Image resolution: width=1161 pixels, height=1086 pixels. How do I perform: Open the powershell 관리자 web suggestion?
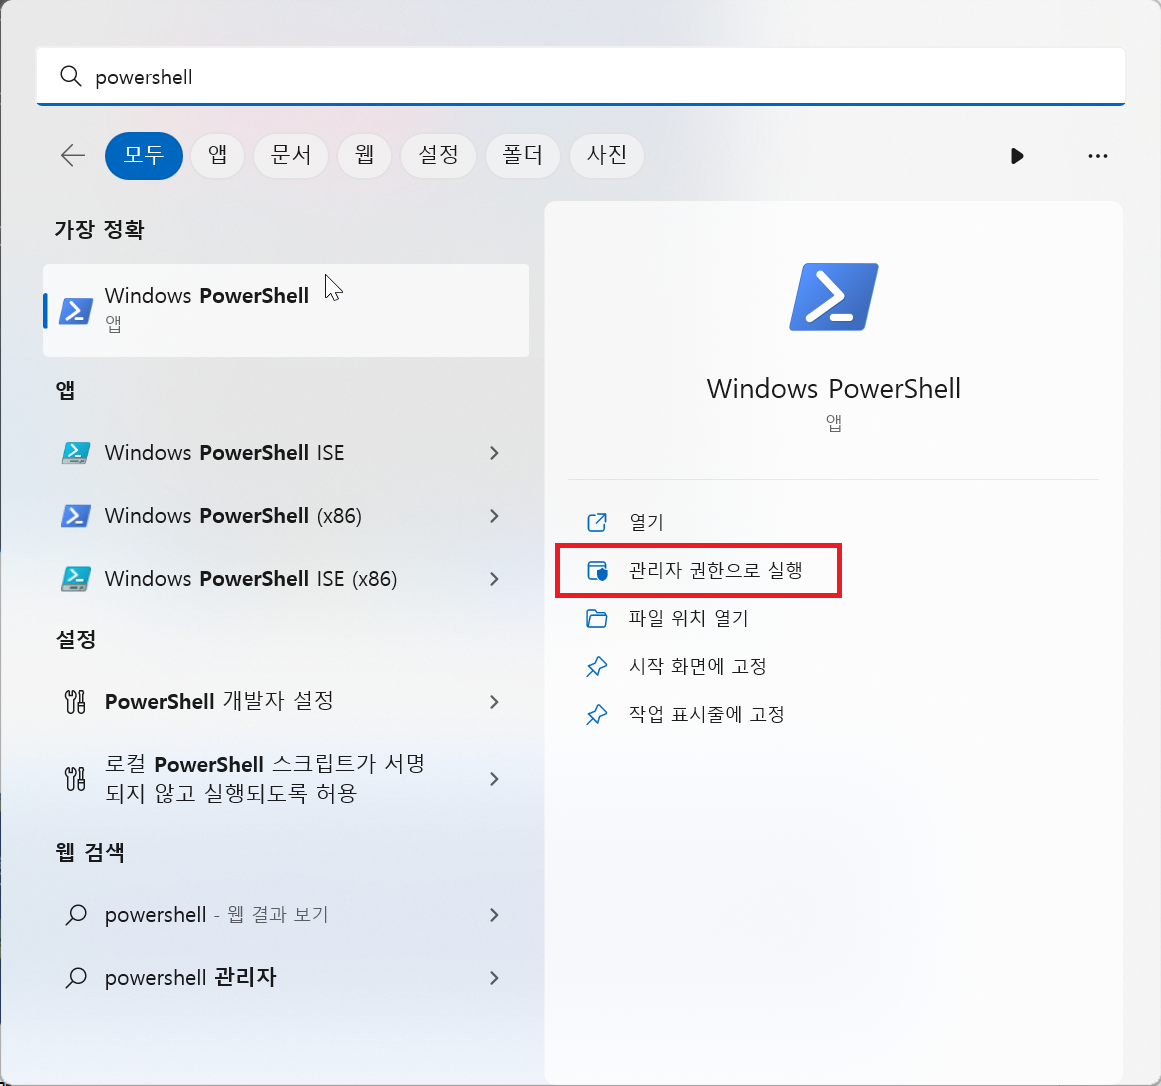[x=286, y=978]
